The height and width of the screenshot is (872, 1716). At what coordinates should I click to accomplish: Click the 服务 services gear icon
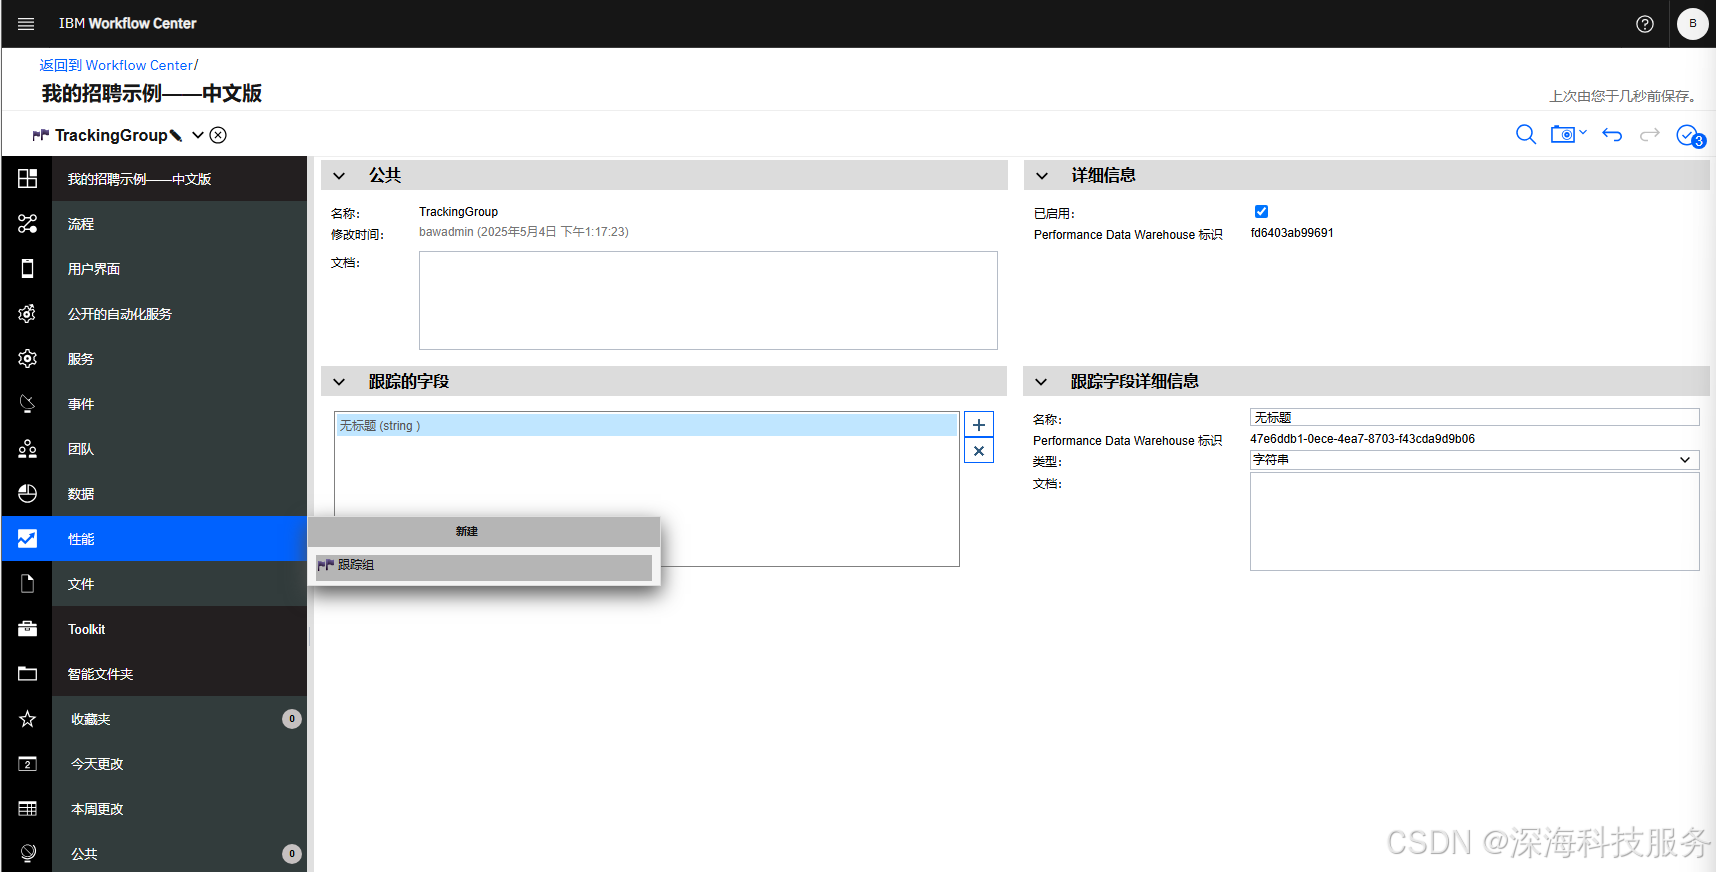coord(27,359)
